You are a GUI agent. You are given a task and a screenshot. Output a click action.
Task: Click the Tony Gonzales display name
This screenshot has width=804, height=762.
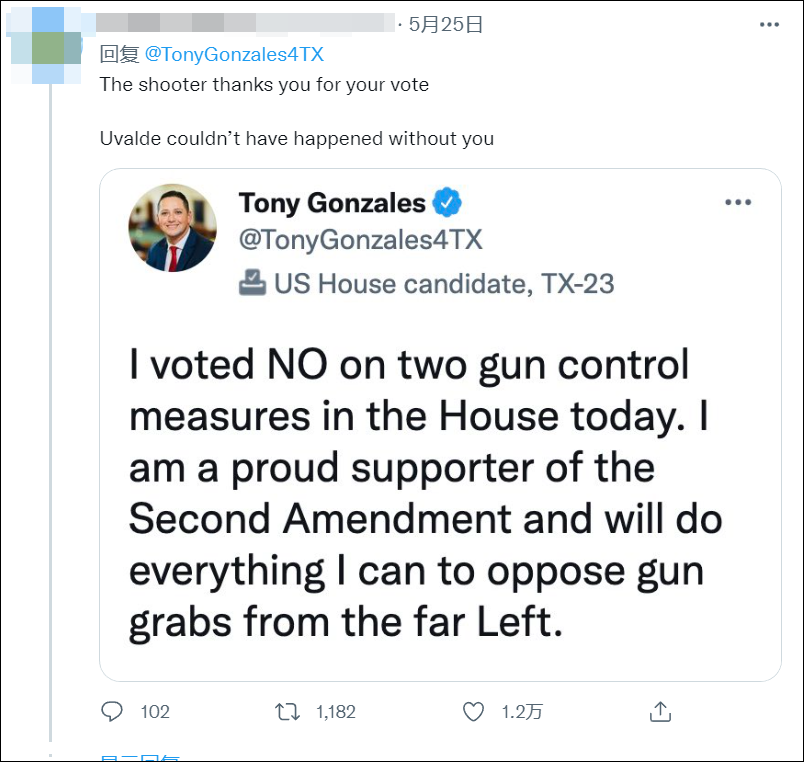tap(332, 203)
